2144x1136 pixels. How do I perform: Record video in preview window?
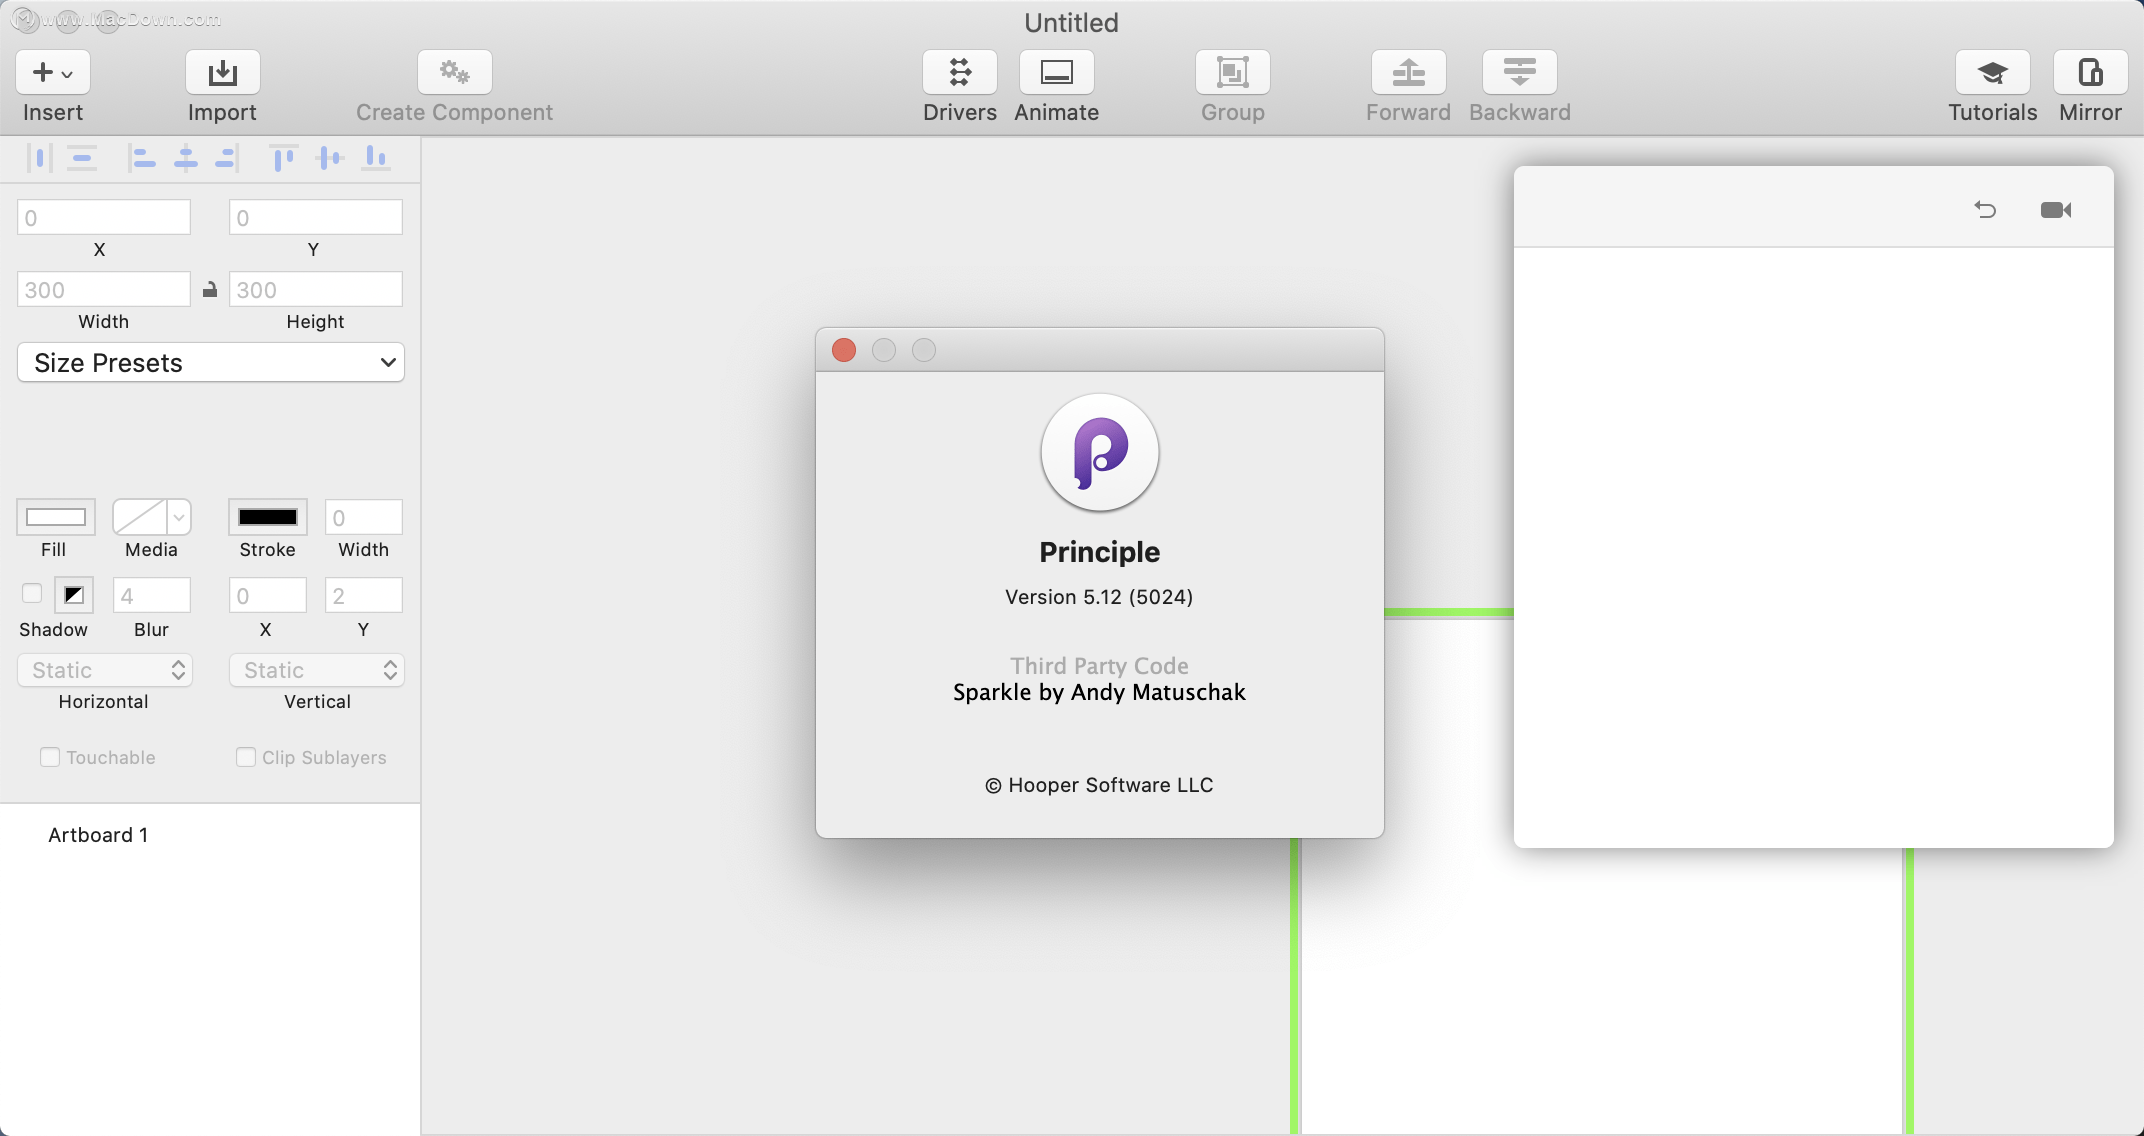pyautogui.click(x=2056, y=209)
